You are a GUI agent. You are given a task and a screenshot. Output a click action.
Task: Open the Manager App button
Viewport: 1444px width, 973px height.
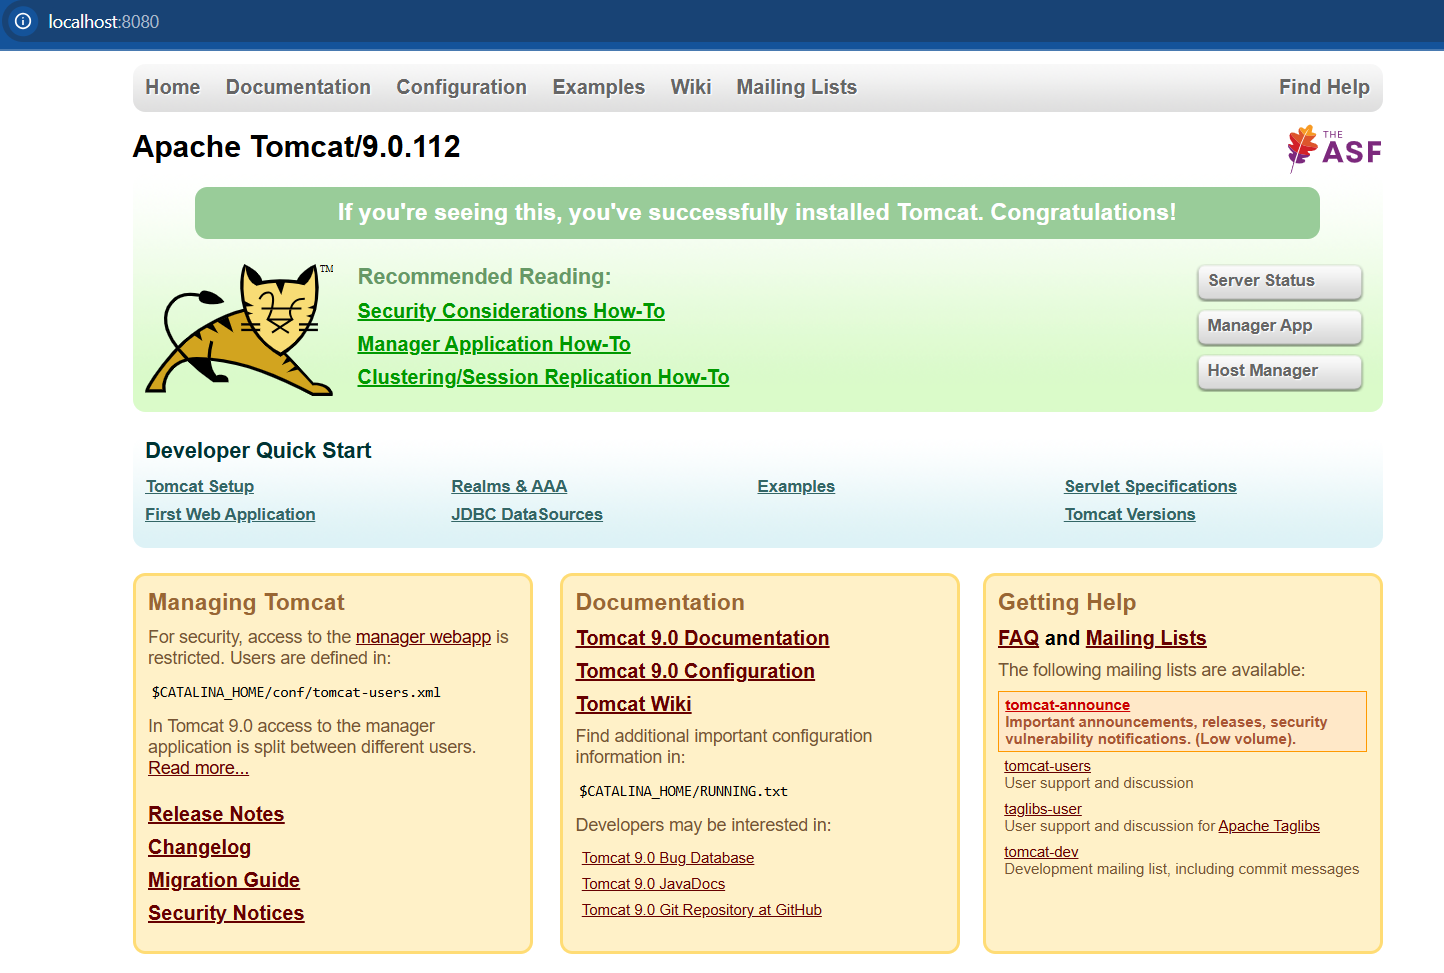click(1280, 326)
